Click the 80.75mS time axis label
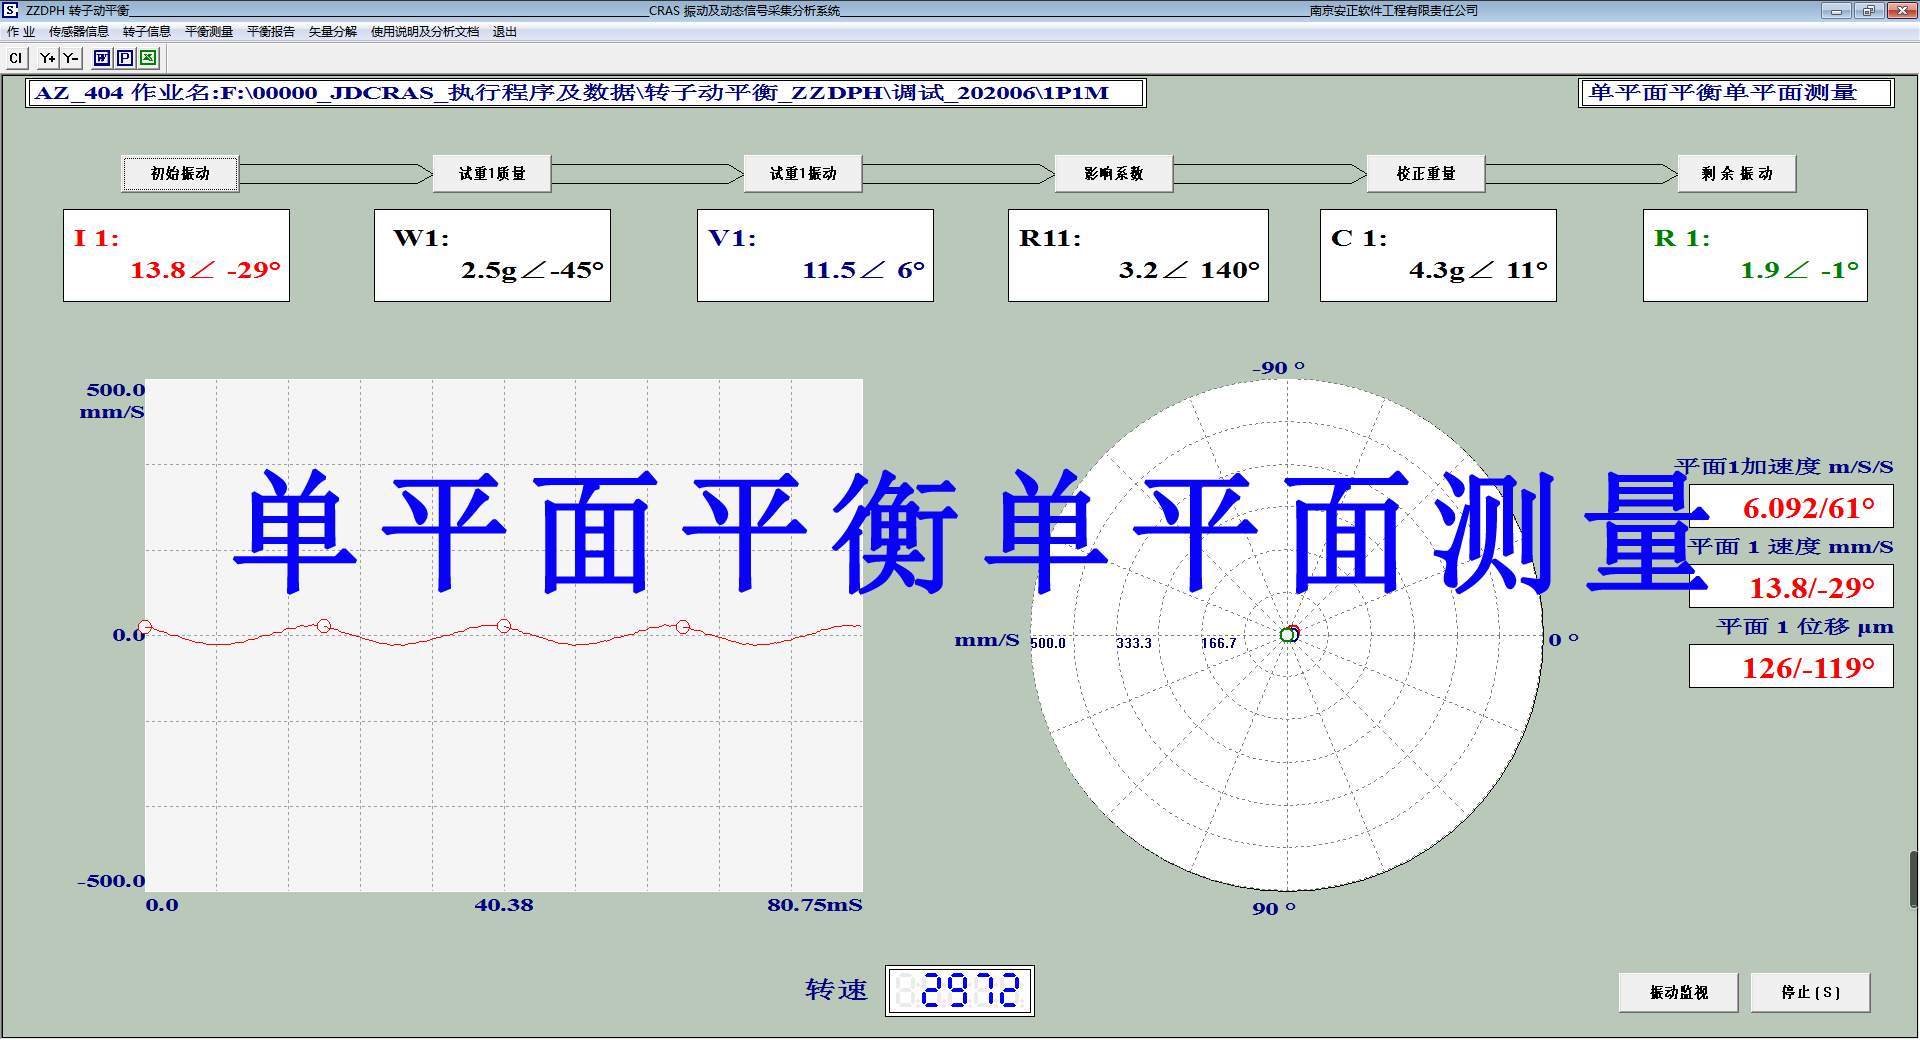 coord(815,905)
